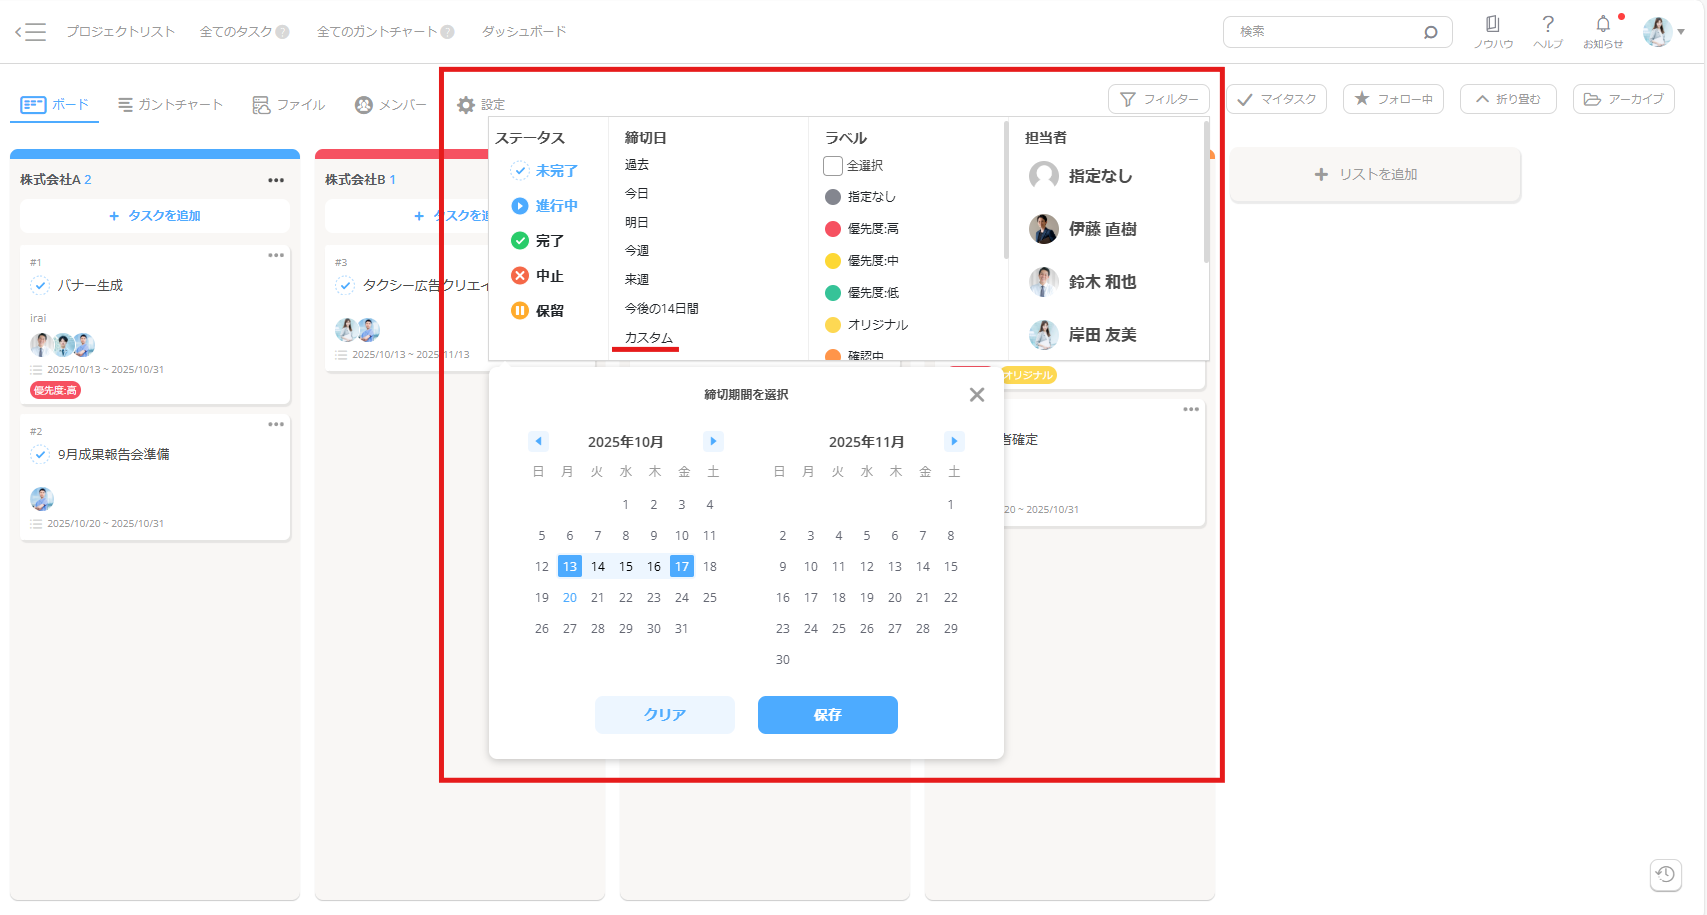The width and height of the screenshot is (1707, 915).
Task: Open the notifications bell icon
Action: click(1603, 24)
